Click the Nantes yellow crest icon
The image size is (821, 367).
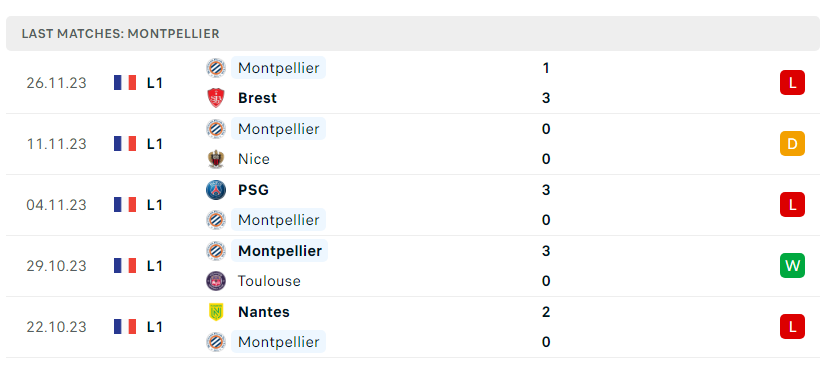coord(216,312)
